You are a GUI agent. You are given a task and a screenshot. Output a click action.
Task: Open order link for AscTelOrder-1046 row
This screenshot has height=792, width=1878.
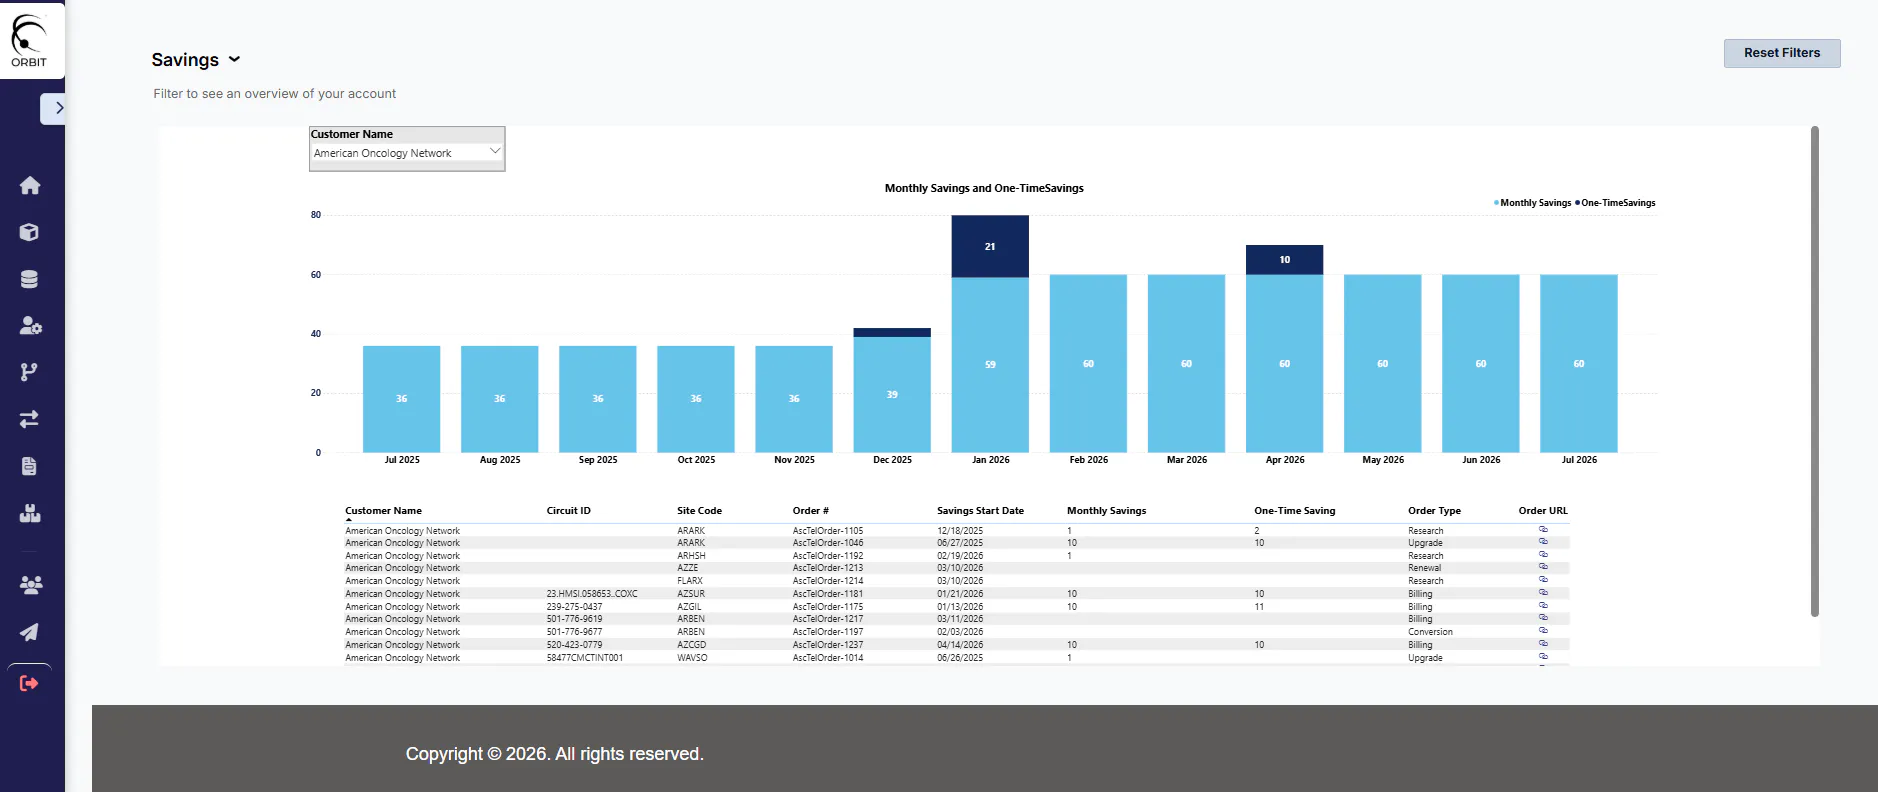coord(1543,542)
